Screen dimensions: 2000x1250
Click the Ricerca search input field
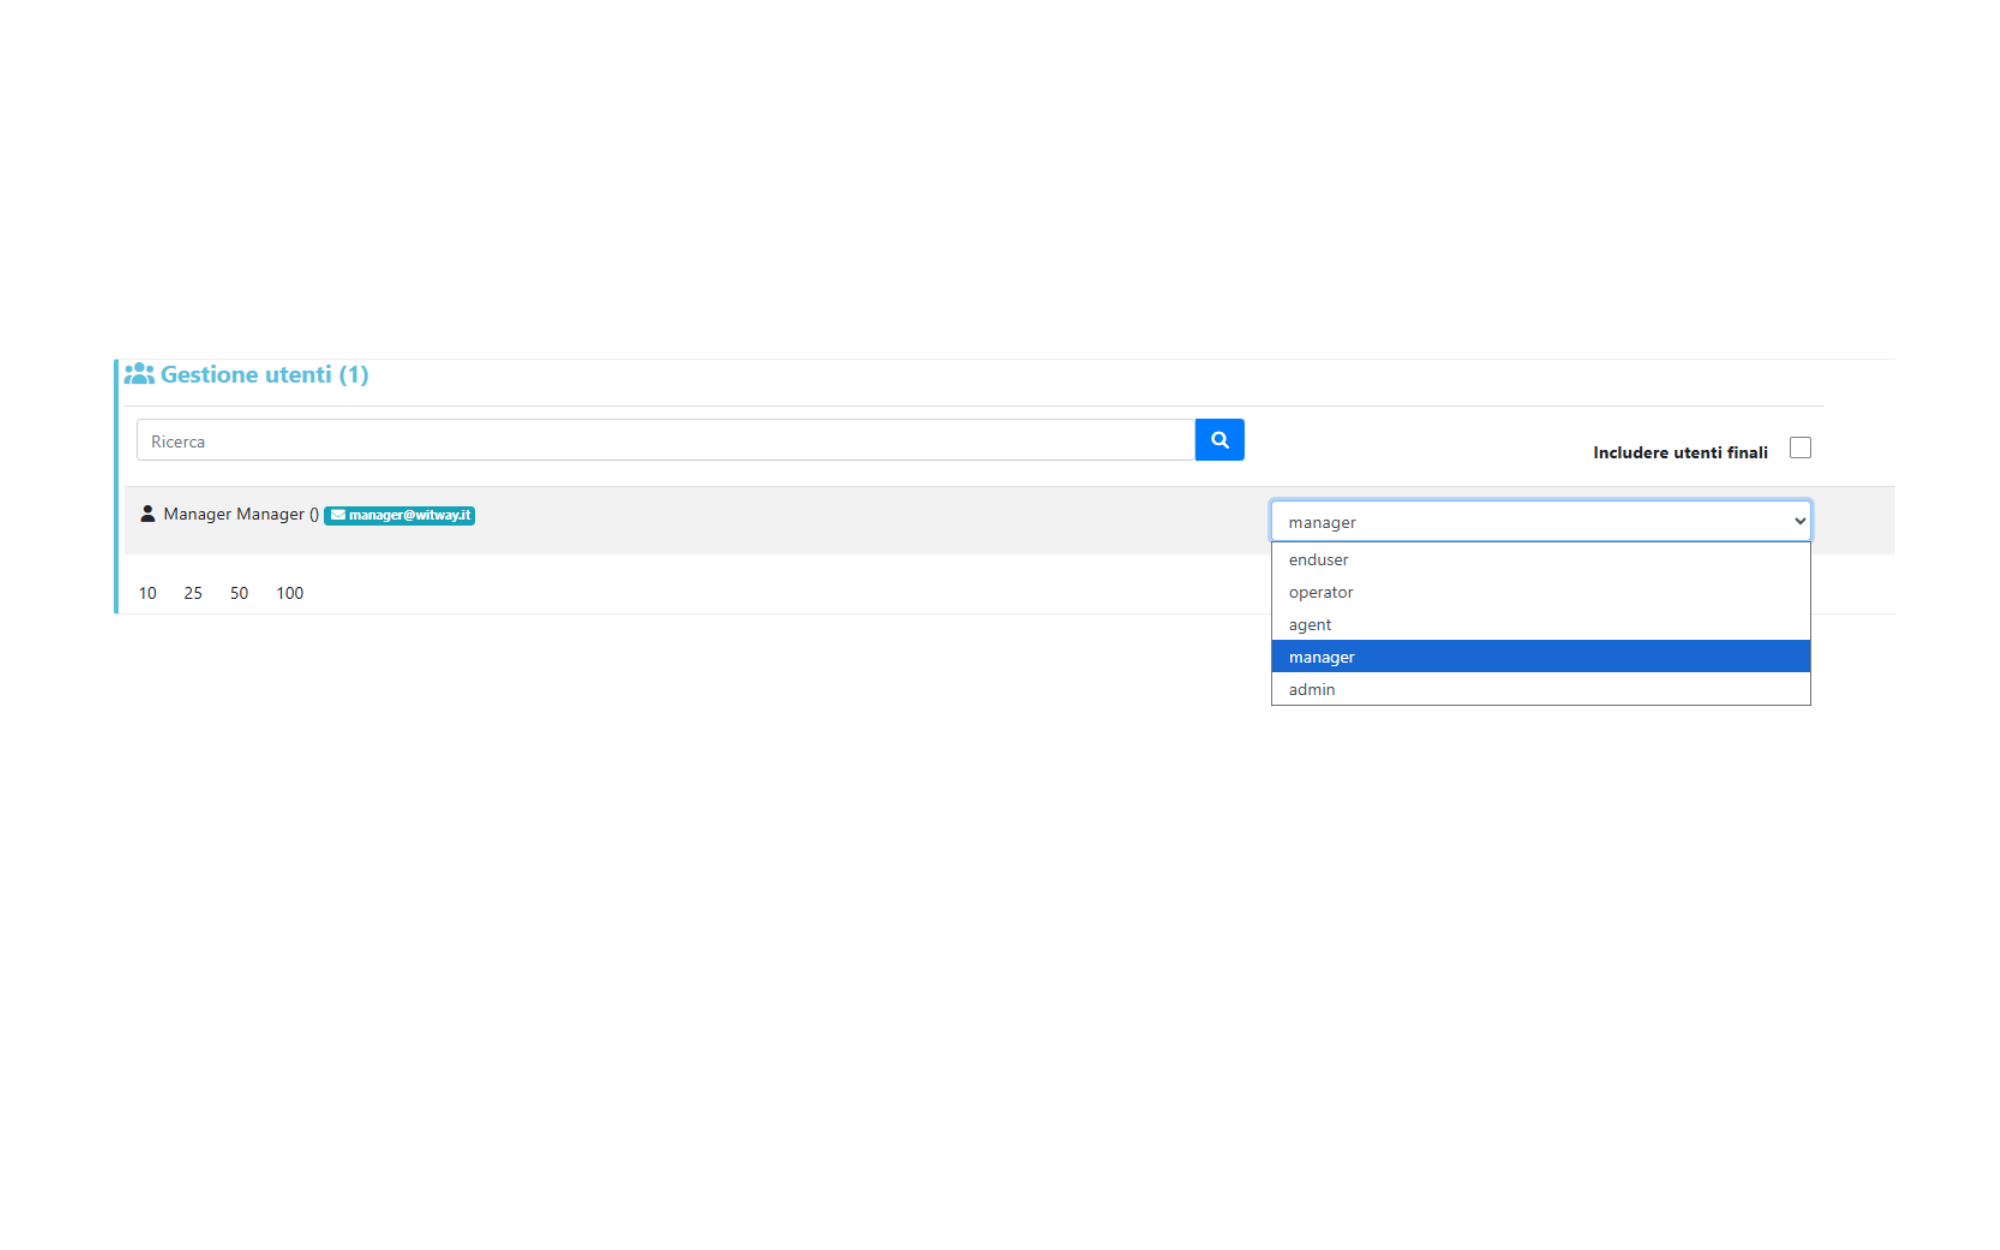(x=665, y=441)
